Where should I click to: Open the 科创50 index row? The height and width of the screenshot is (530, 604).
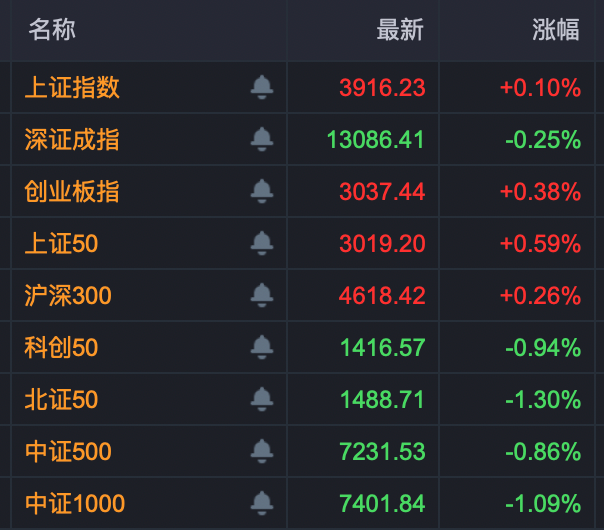[x=61, y=347]
